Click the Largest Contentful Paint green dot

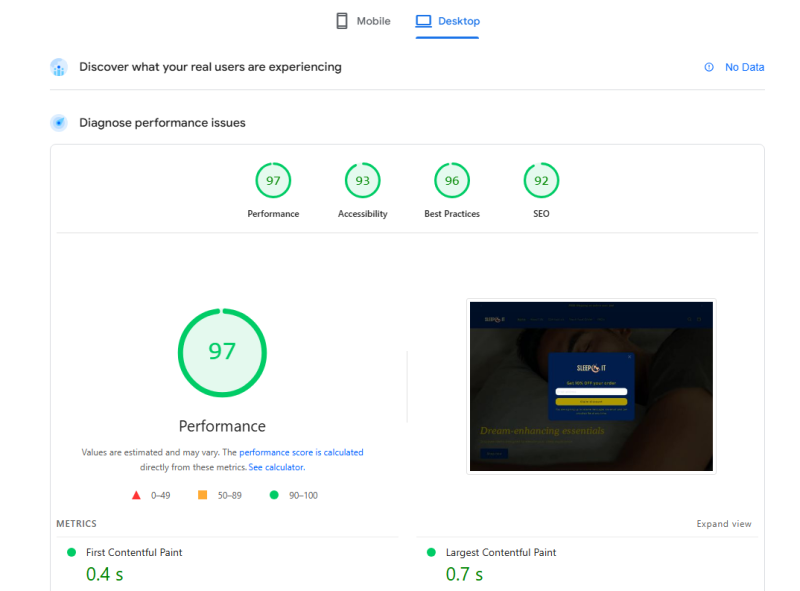[x=431, y=552]
